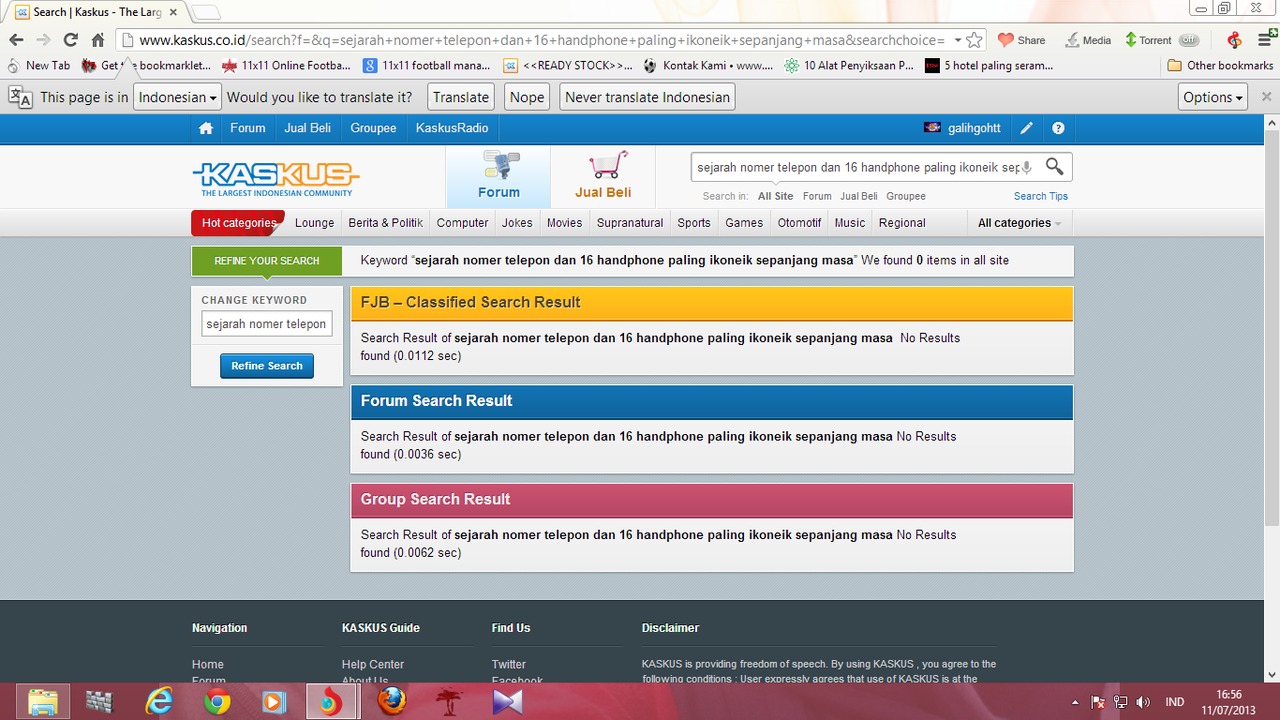The width and height of the screenshot is (1280, 720).
Task: Open Groupee in the top bar
Action: click(373, 128)
